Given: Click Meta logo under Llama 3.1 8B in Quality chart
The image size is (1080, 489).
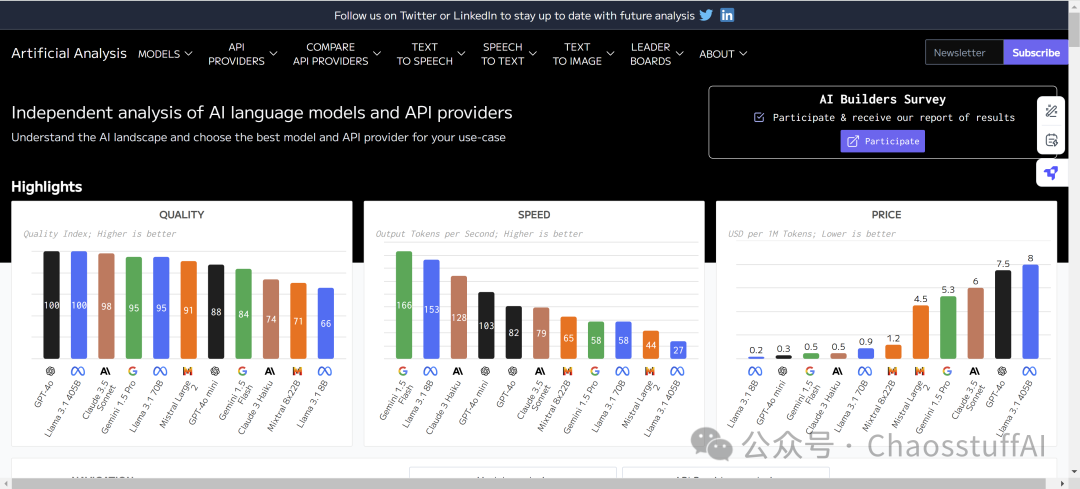Looking at the screenshot, I should click(325, 370).
